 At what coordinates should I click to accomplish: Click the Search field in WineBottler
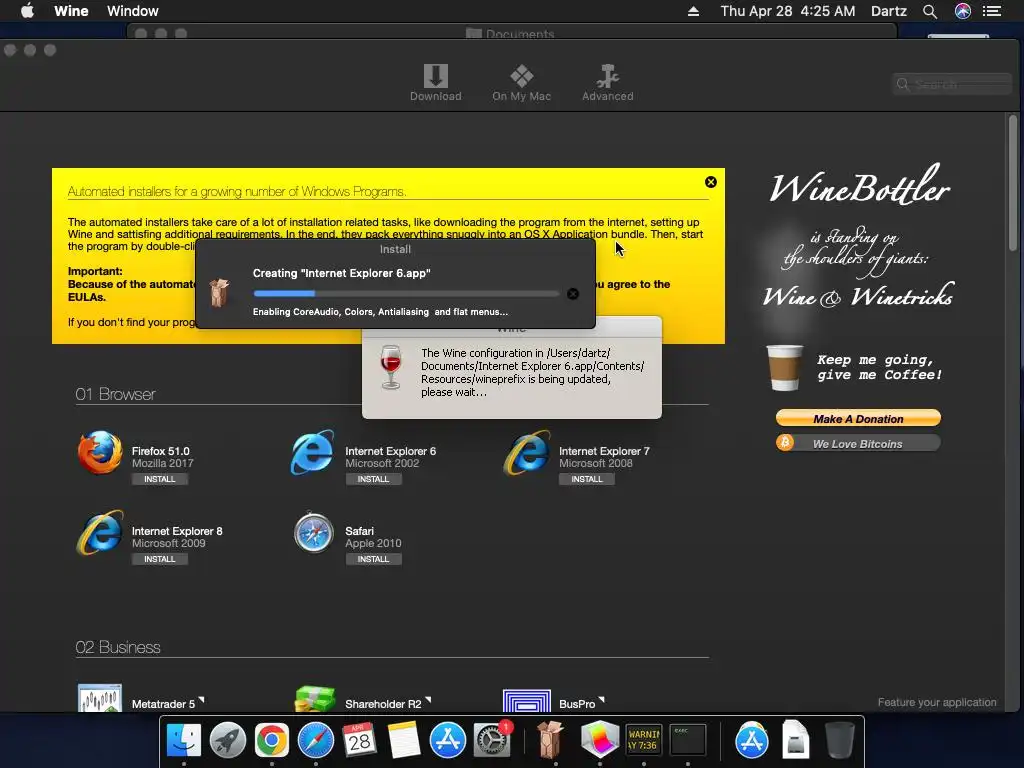click(952, 84)
